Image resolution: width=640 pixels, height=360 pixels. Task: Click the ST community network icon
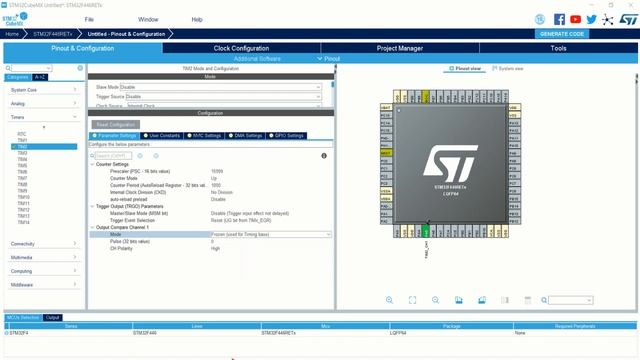[x=607, y=20]
